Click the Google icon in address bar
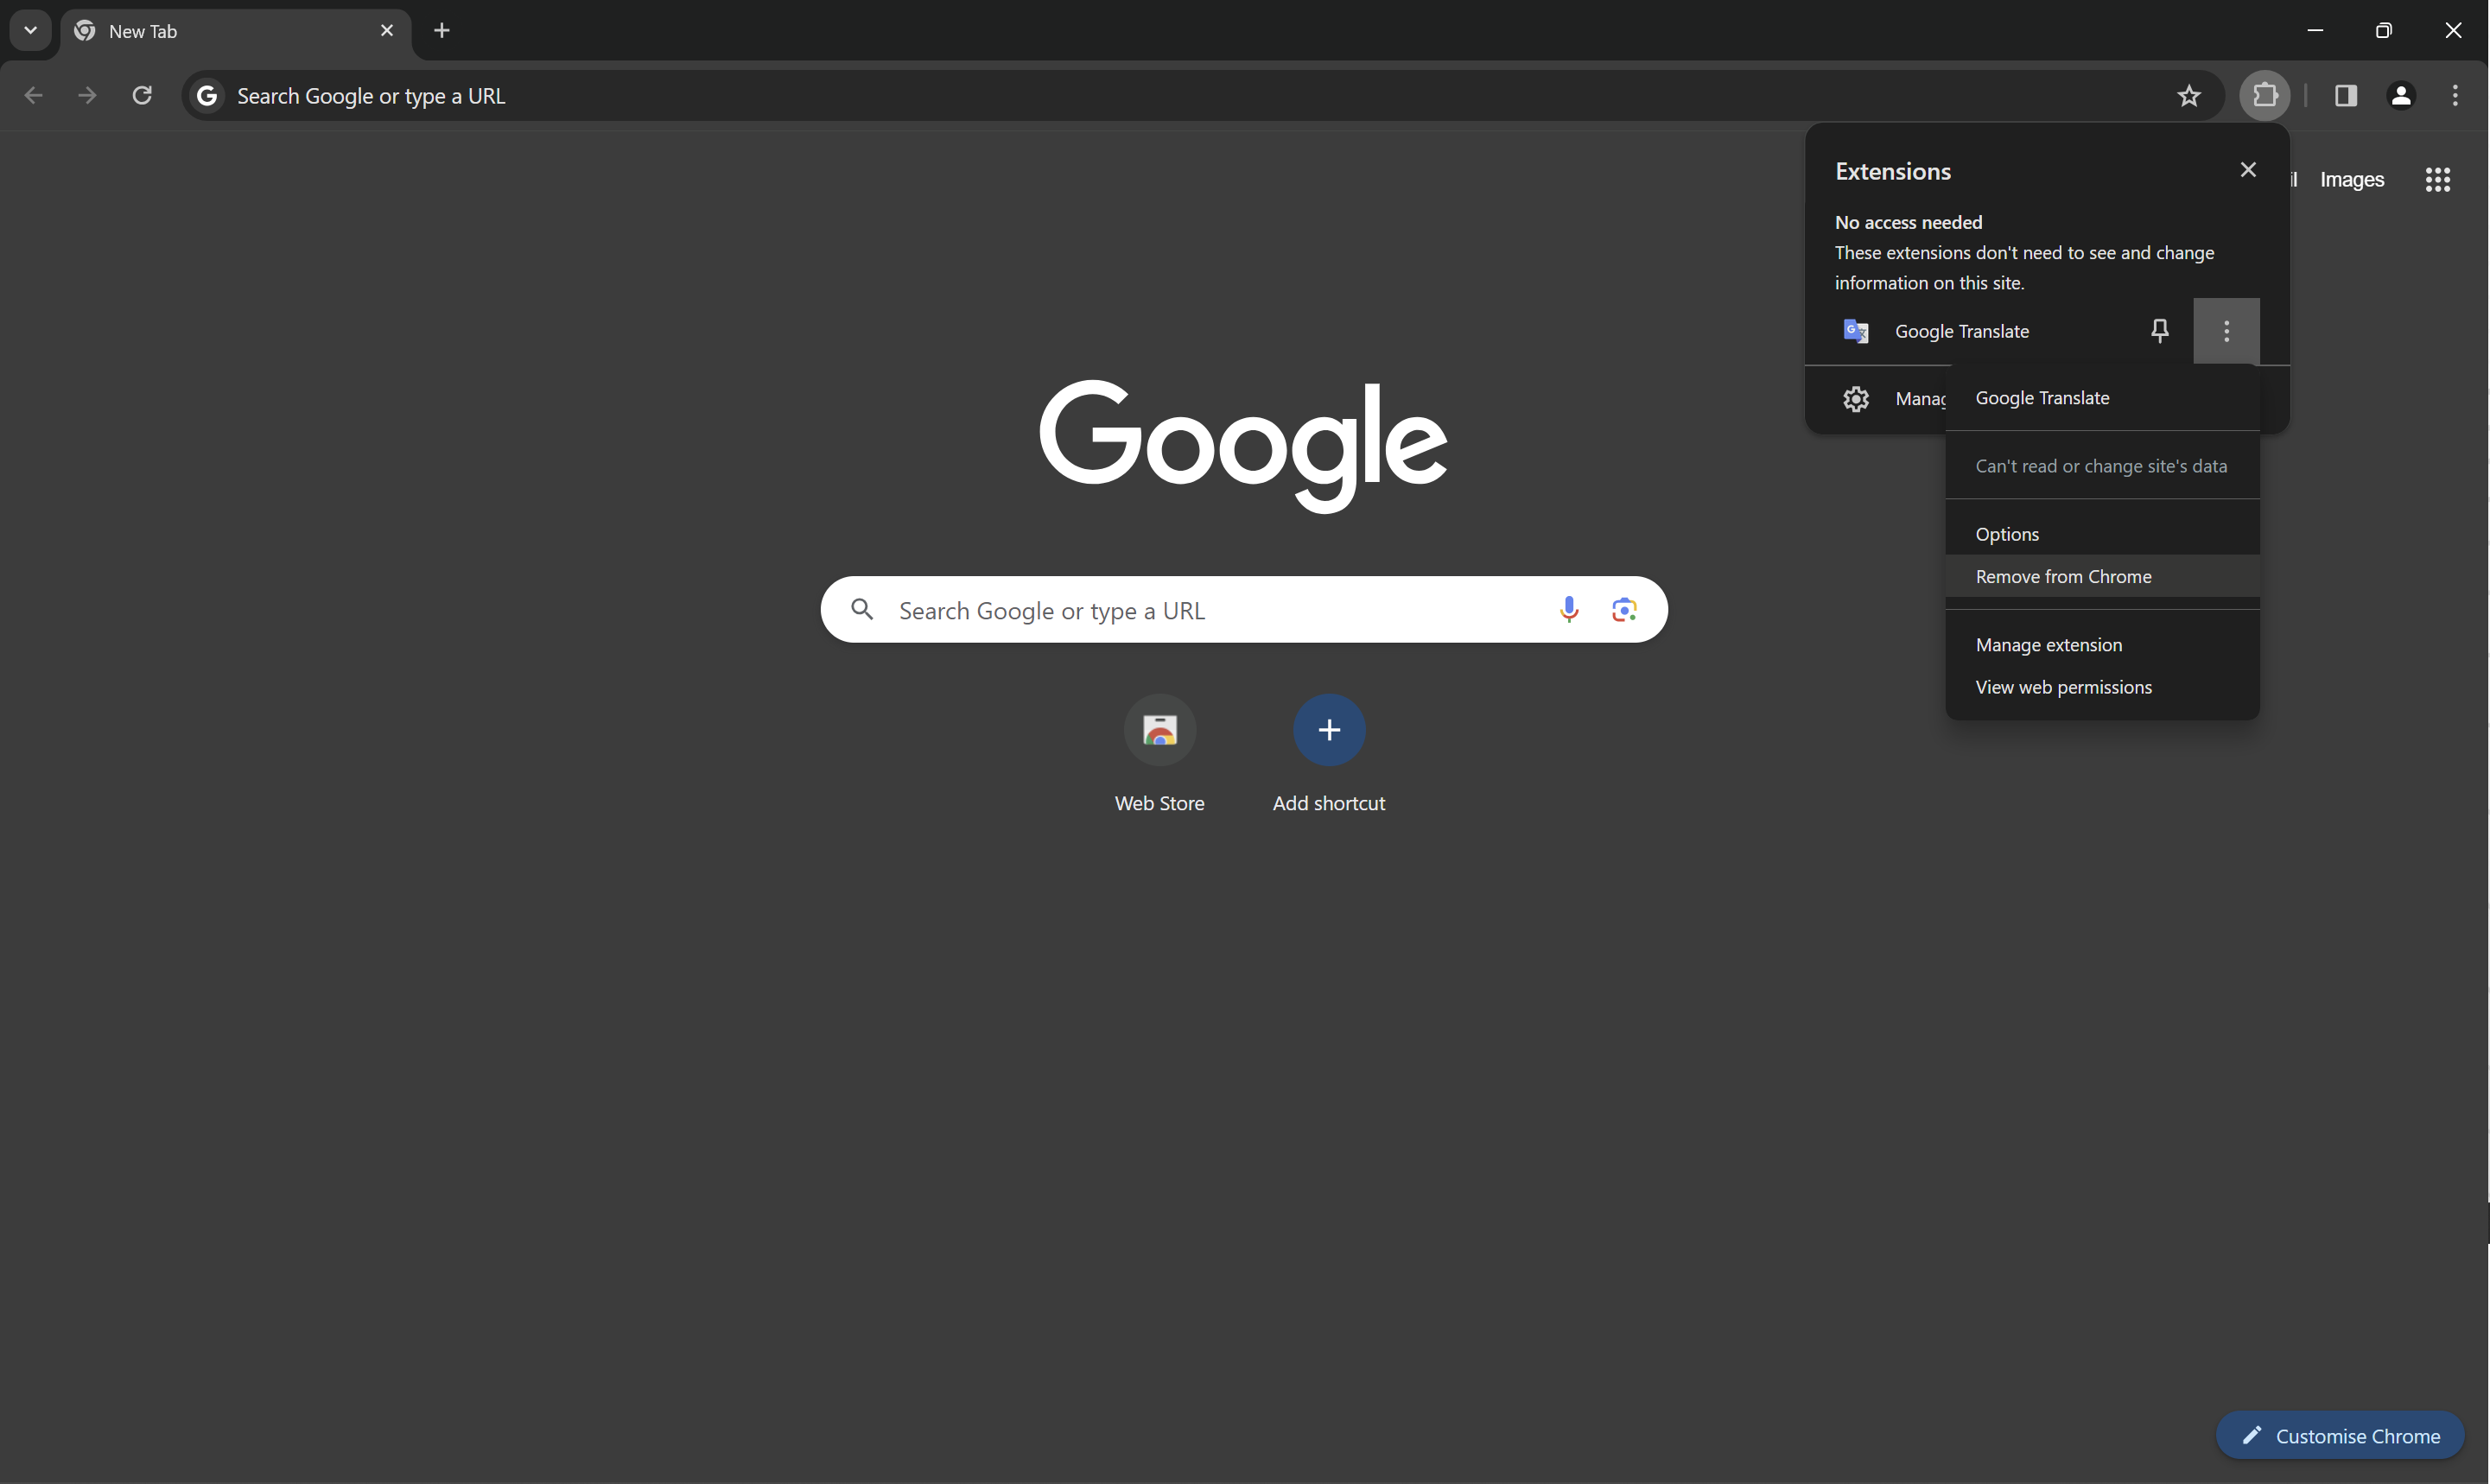 [207, 96]
